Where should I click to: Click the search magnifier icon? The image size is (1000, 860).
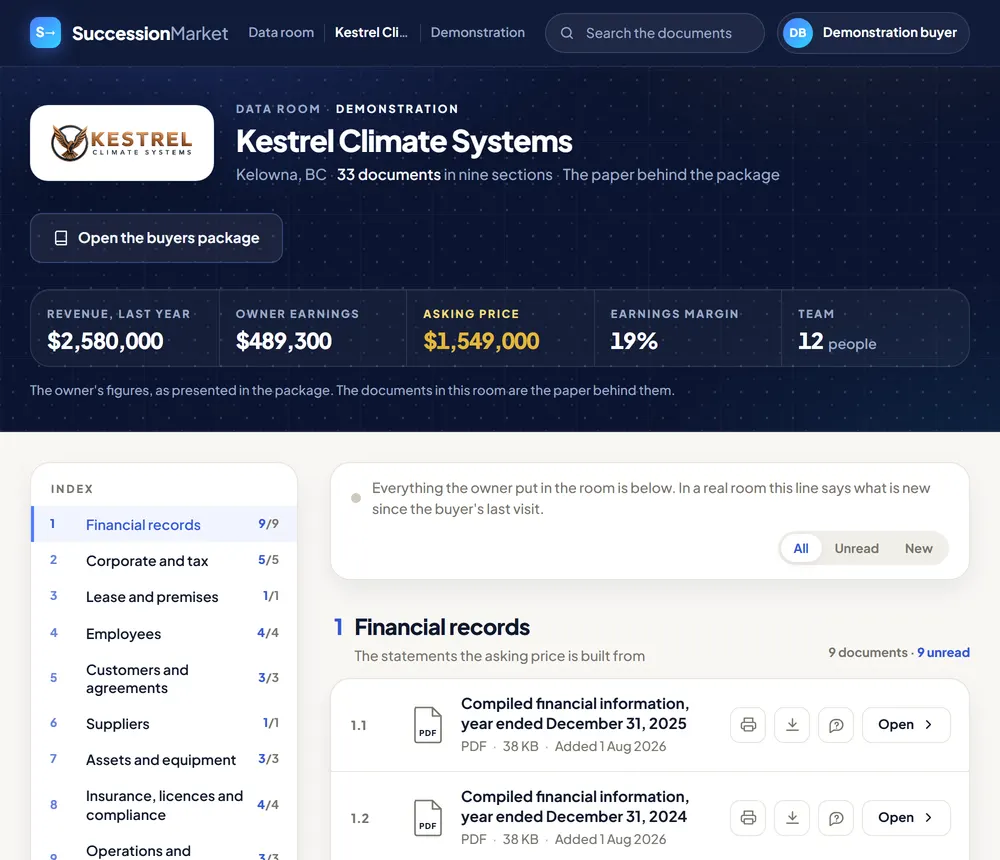tap(566, 33)
